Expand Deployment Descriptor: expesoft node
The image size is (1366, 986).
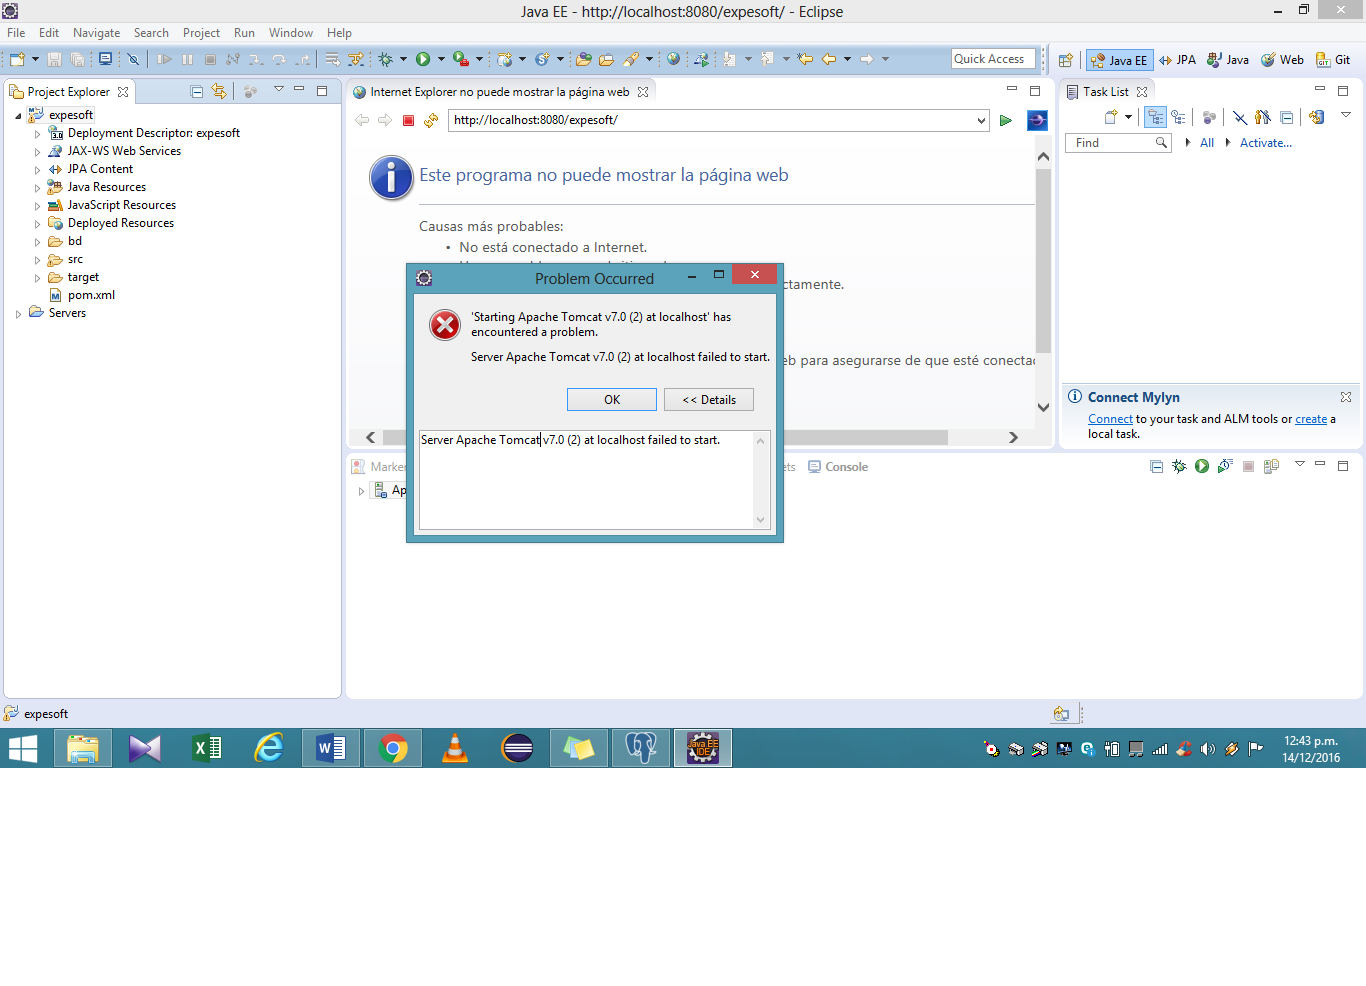pos(38,134)
